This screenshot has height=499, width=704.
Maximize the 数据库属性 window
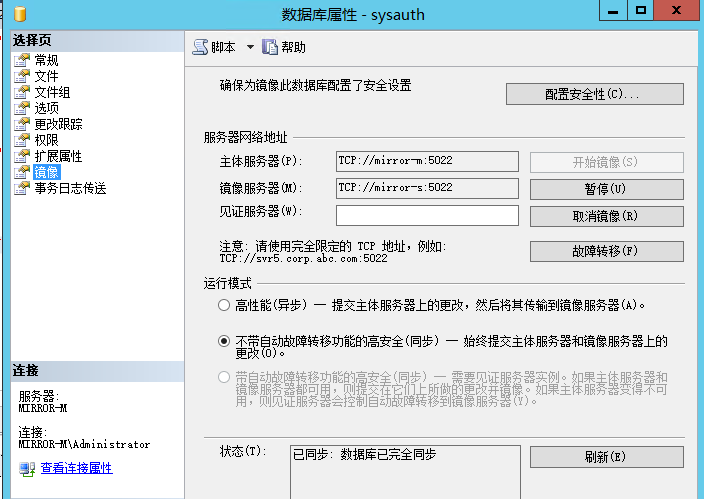point(640,10)
